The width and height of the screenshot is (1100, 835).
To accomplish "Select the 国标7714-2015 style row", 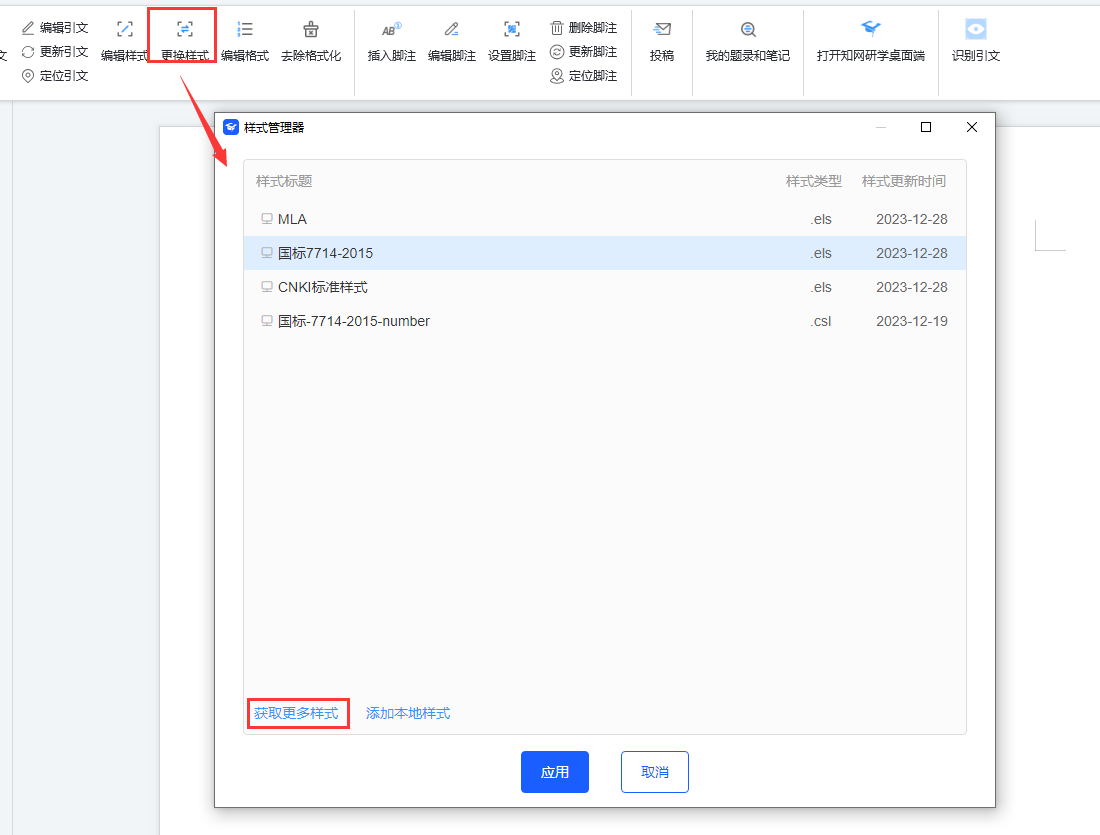I will [605, 253].
